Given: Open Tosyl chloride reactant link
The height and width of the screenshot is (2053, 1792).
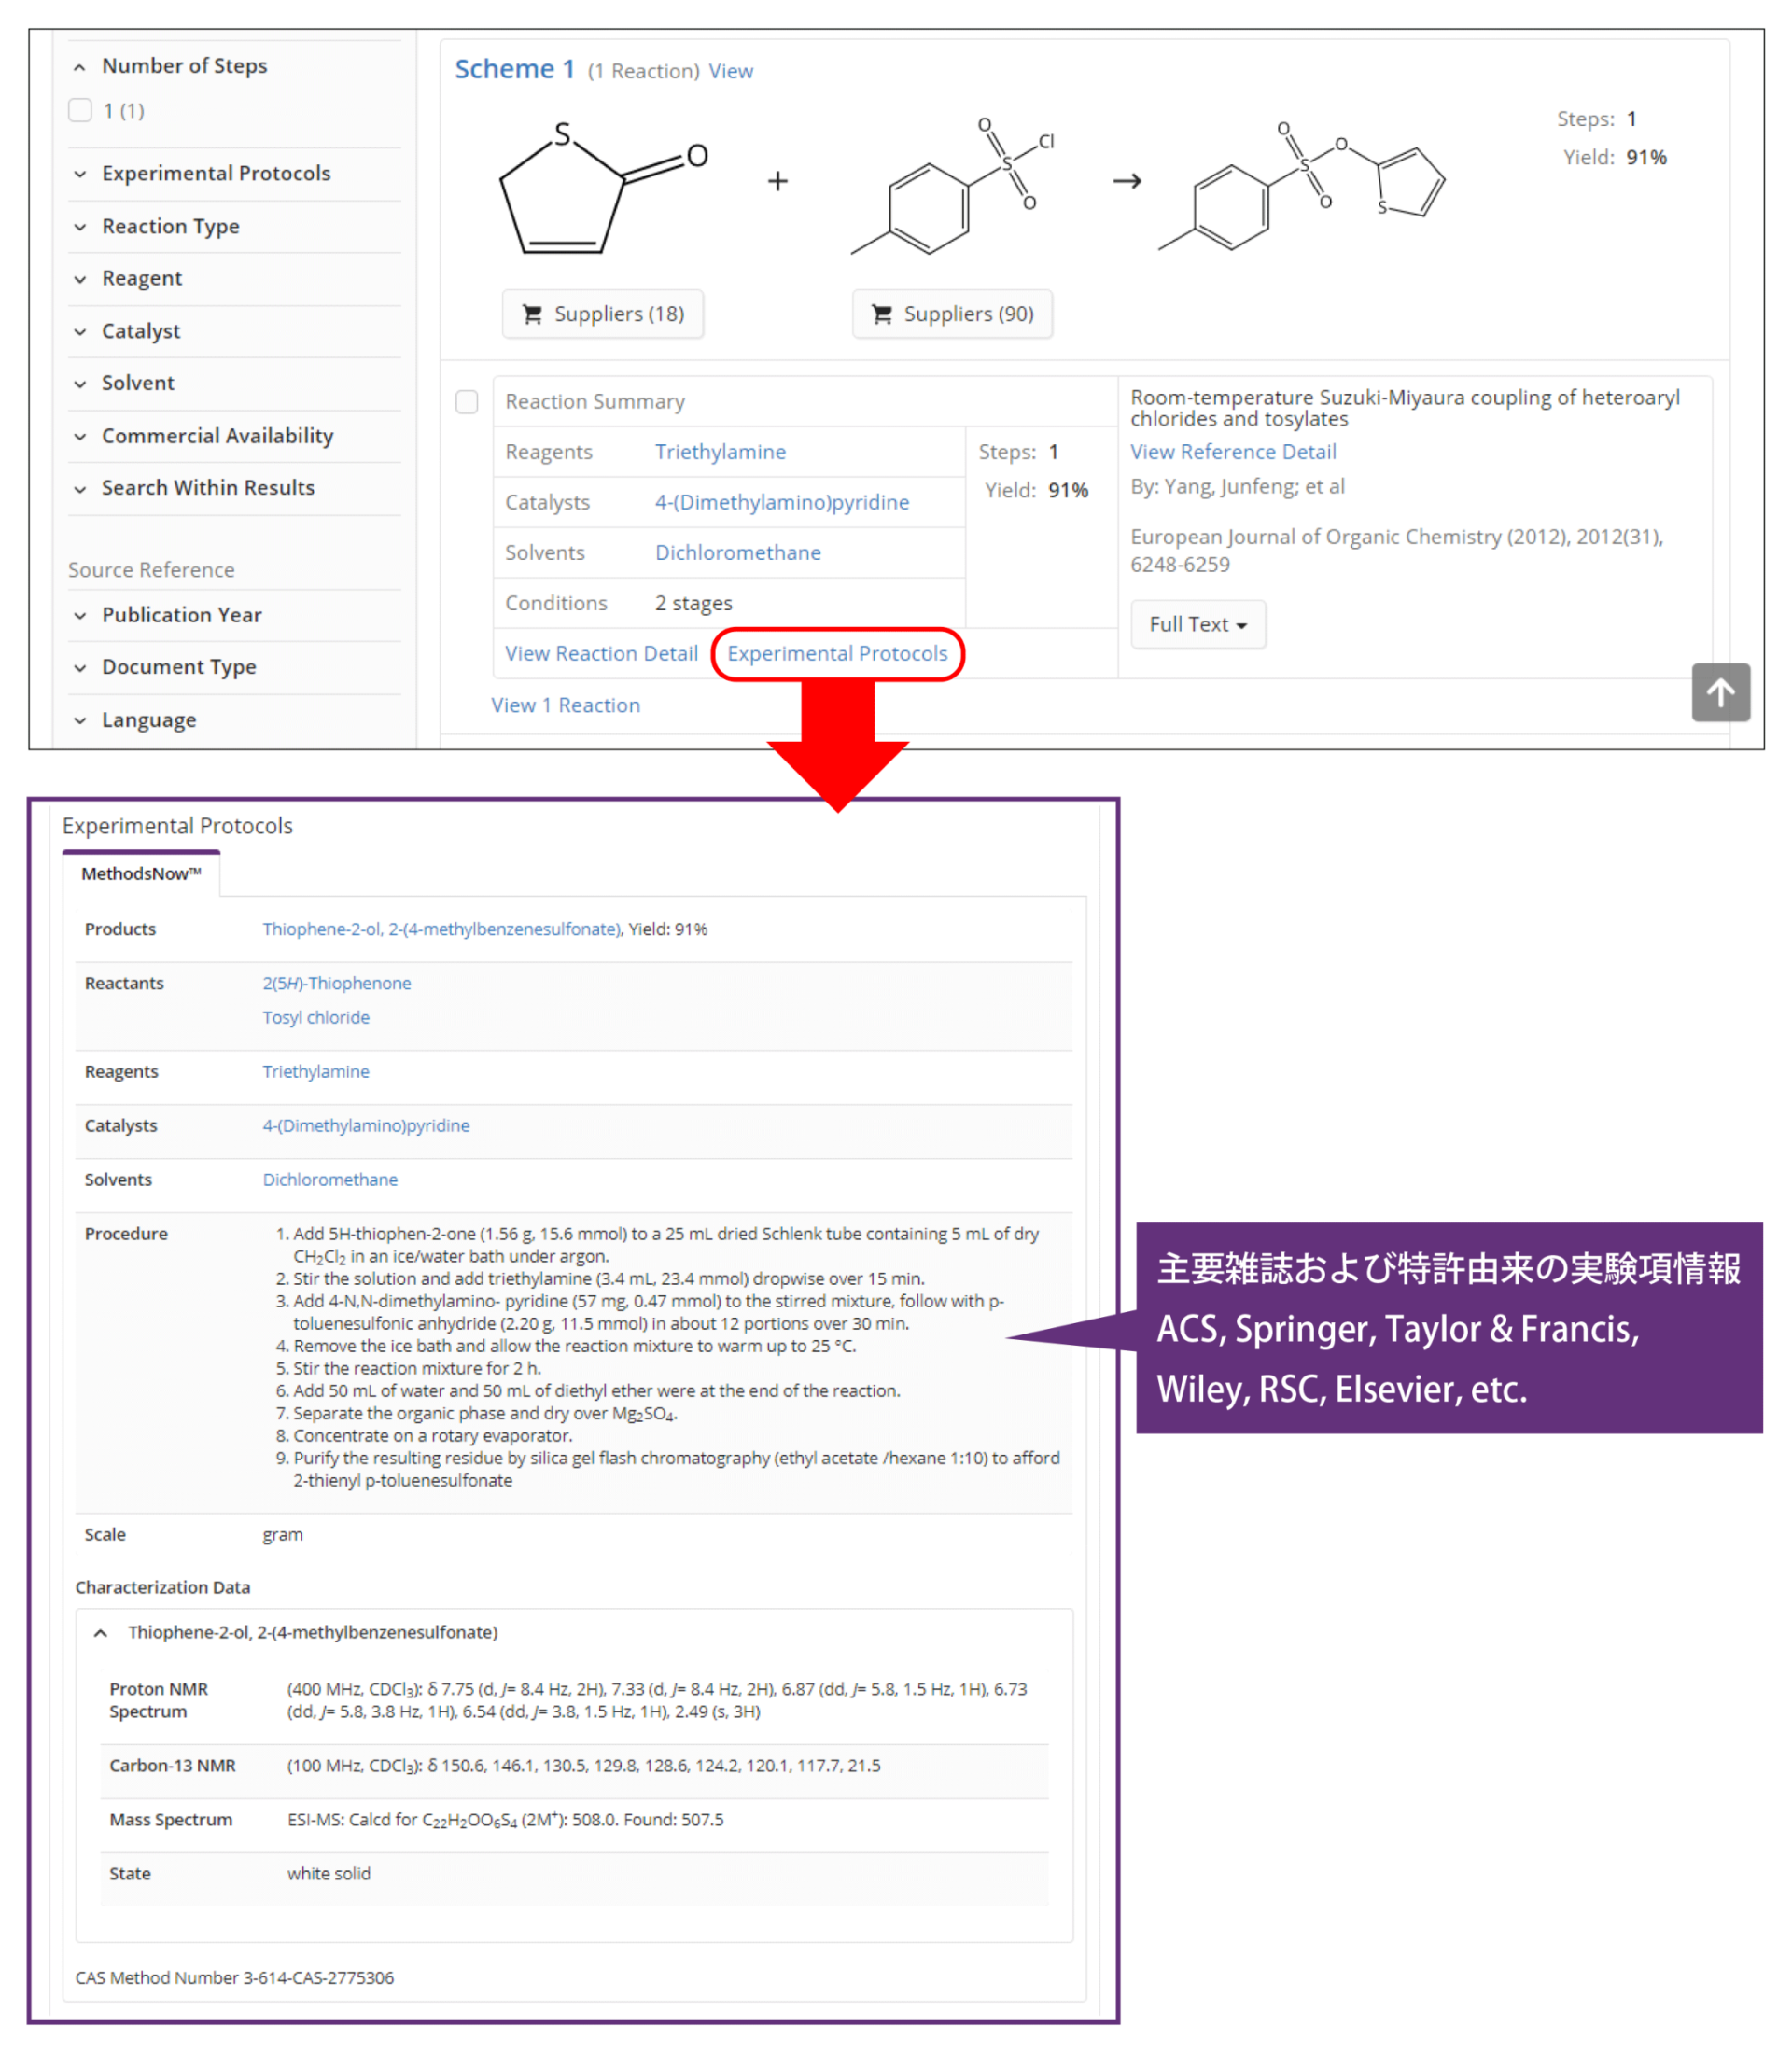Looking at the screenshot, I should point(316,1017).
